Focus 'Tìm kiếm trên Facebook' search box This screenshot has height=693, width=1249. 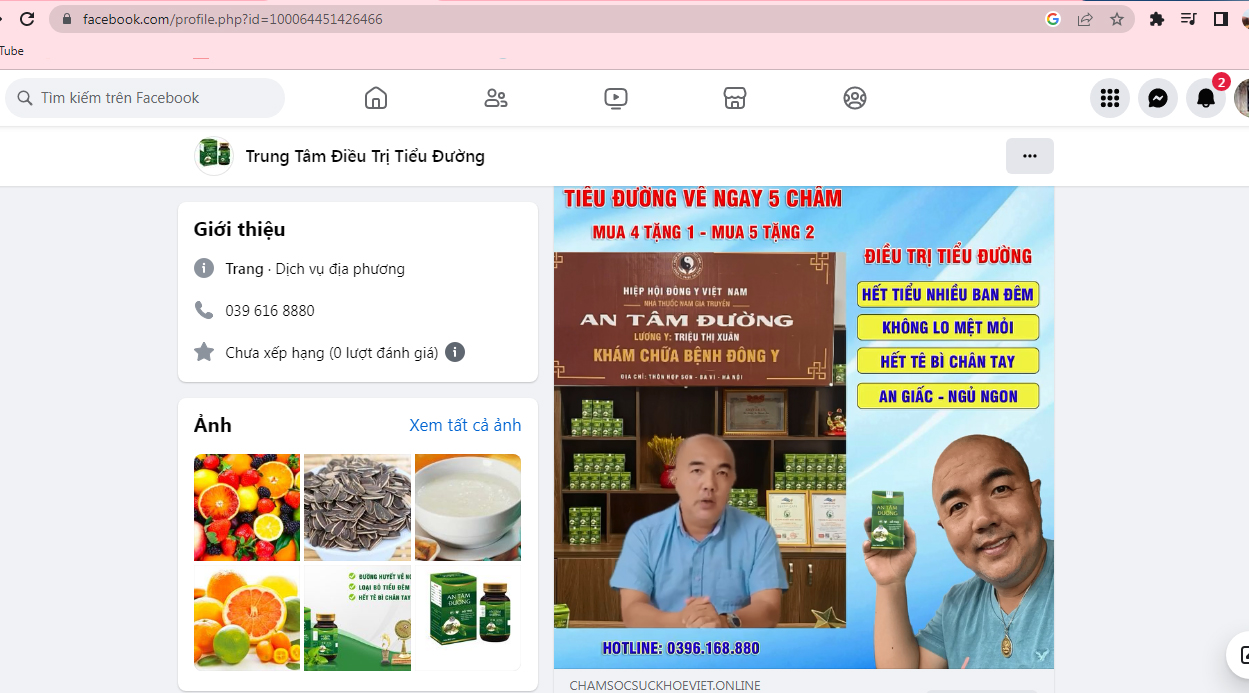pyautogui.click(x=150, y=98)
